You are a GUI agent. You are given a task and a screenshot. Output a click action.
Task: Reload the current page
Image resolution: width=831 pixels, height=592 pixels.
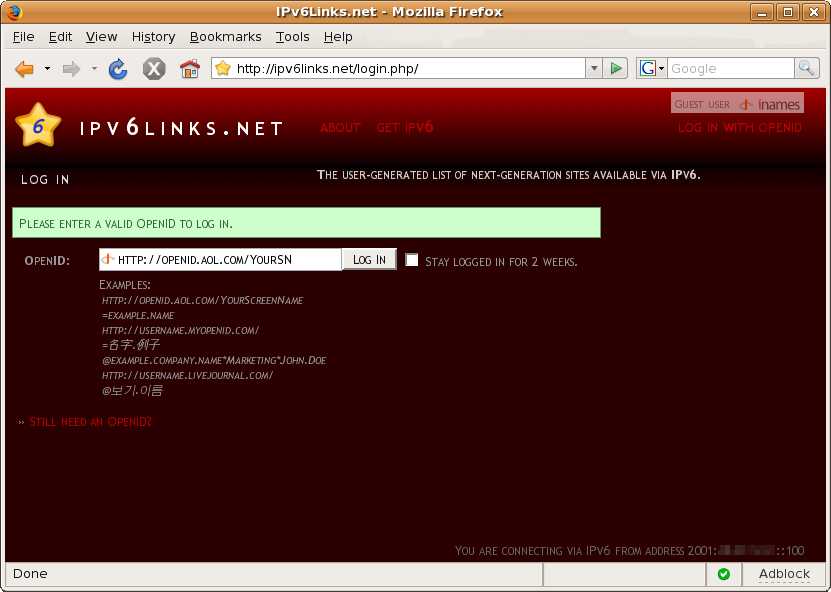tap(118, 69)
